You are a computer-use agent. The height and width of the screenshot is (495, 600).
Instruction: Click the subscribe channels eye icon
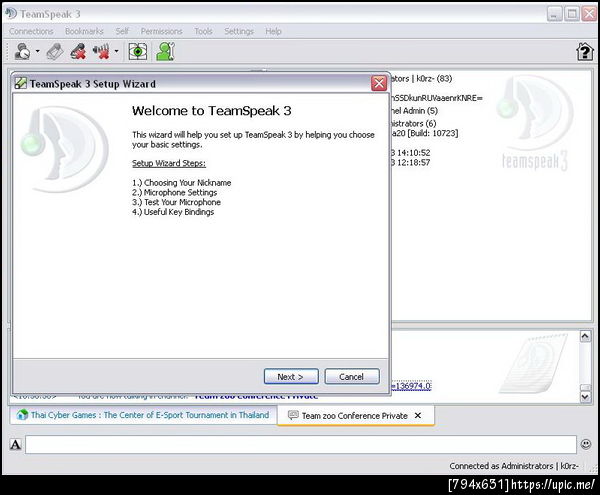pyautogui.click(x=138, y=51)
